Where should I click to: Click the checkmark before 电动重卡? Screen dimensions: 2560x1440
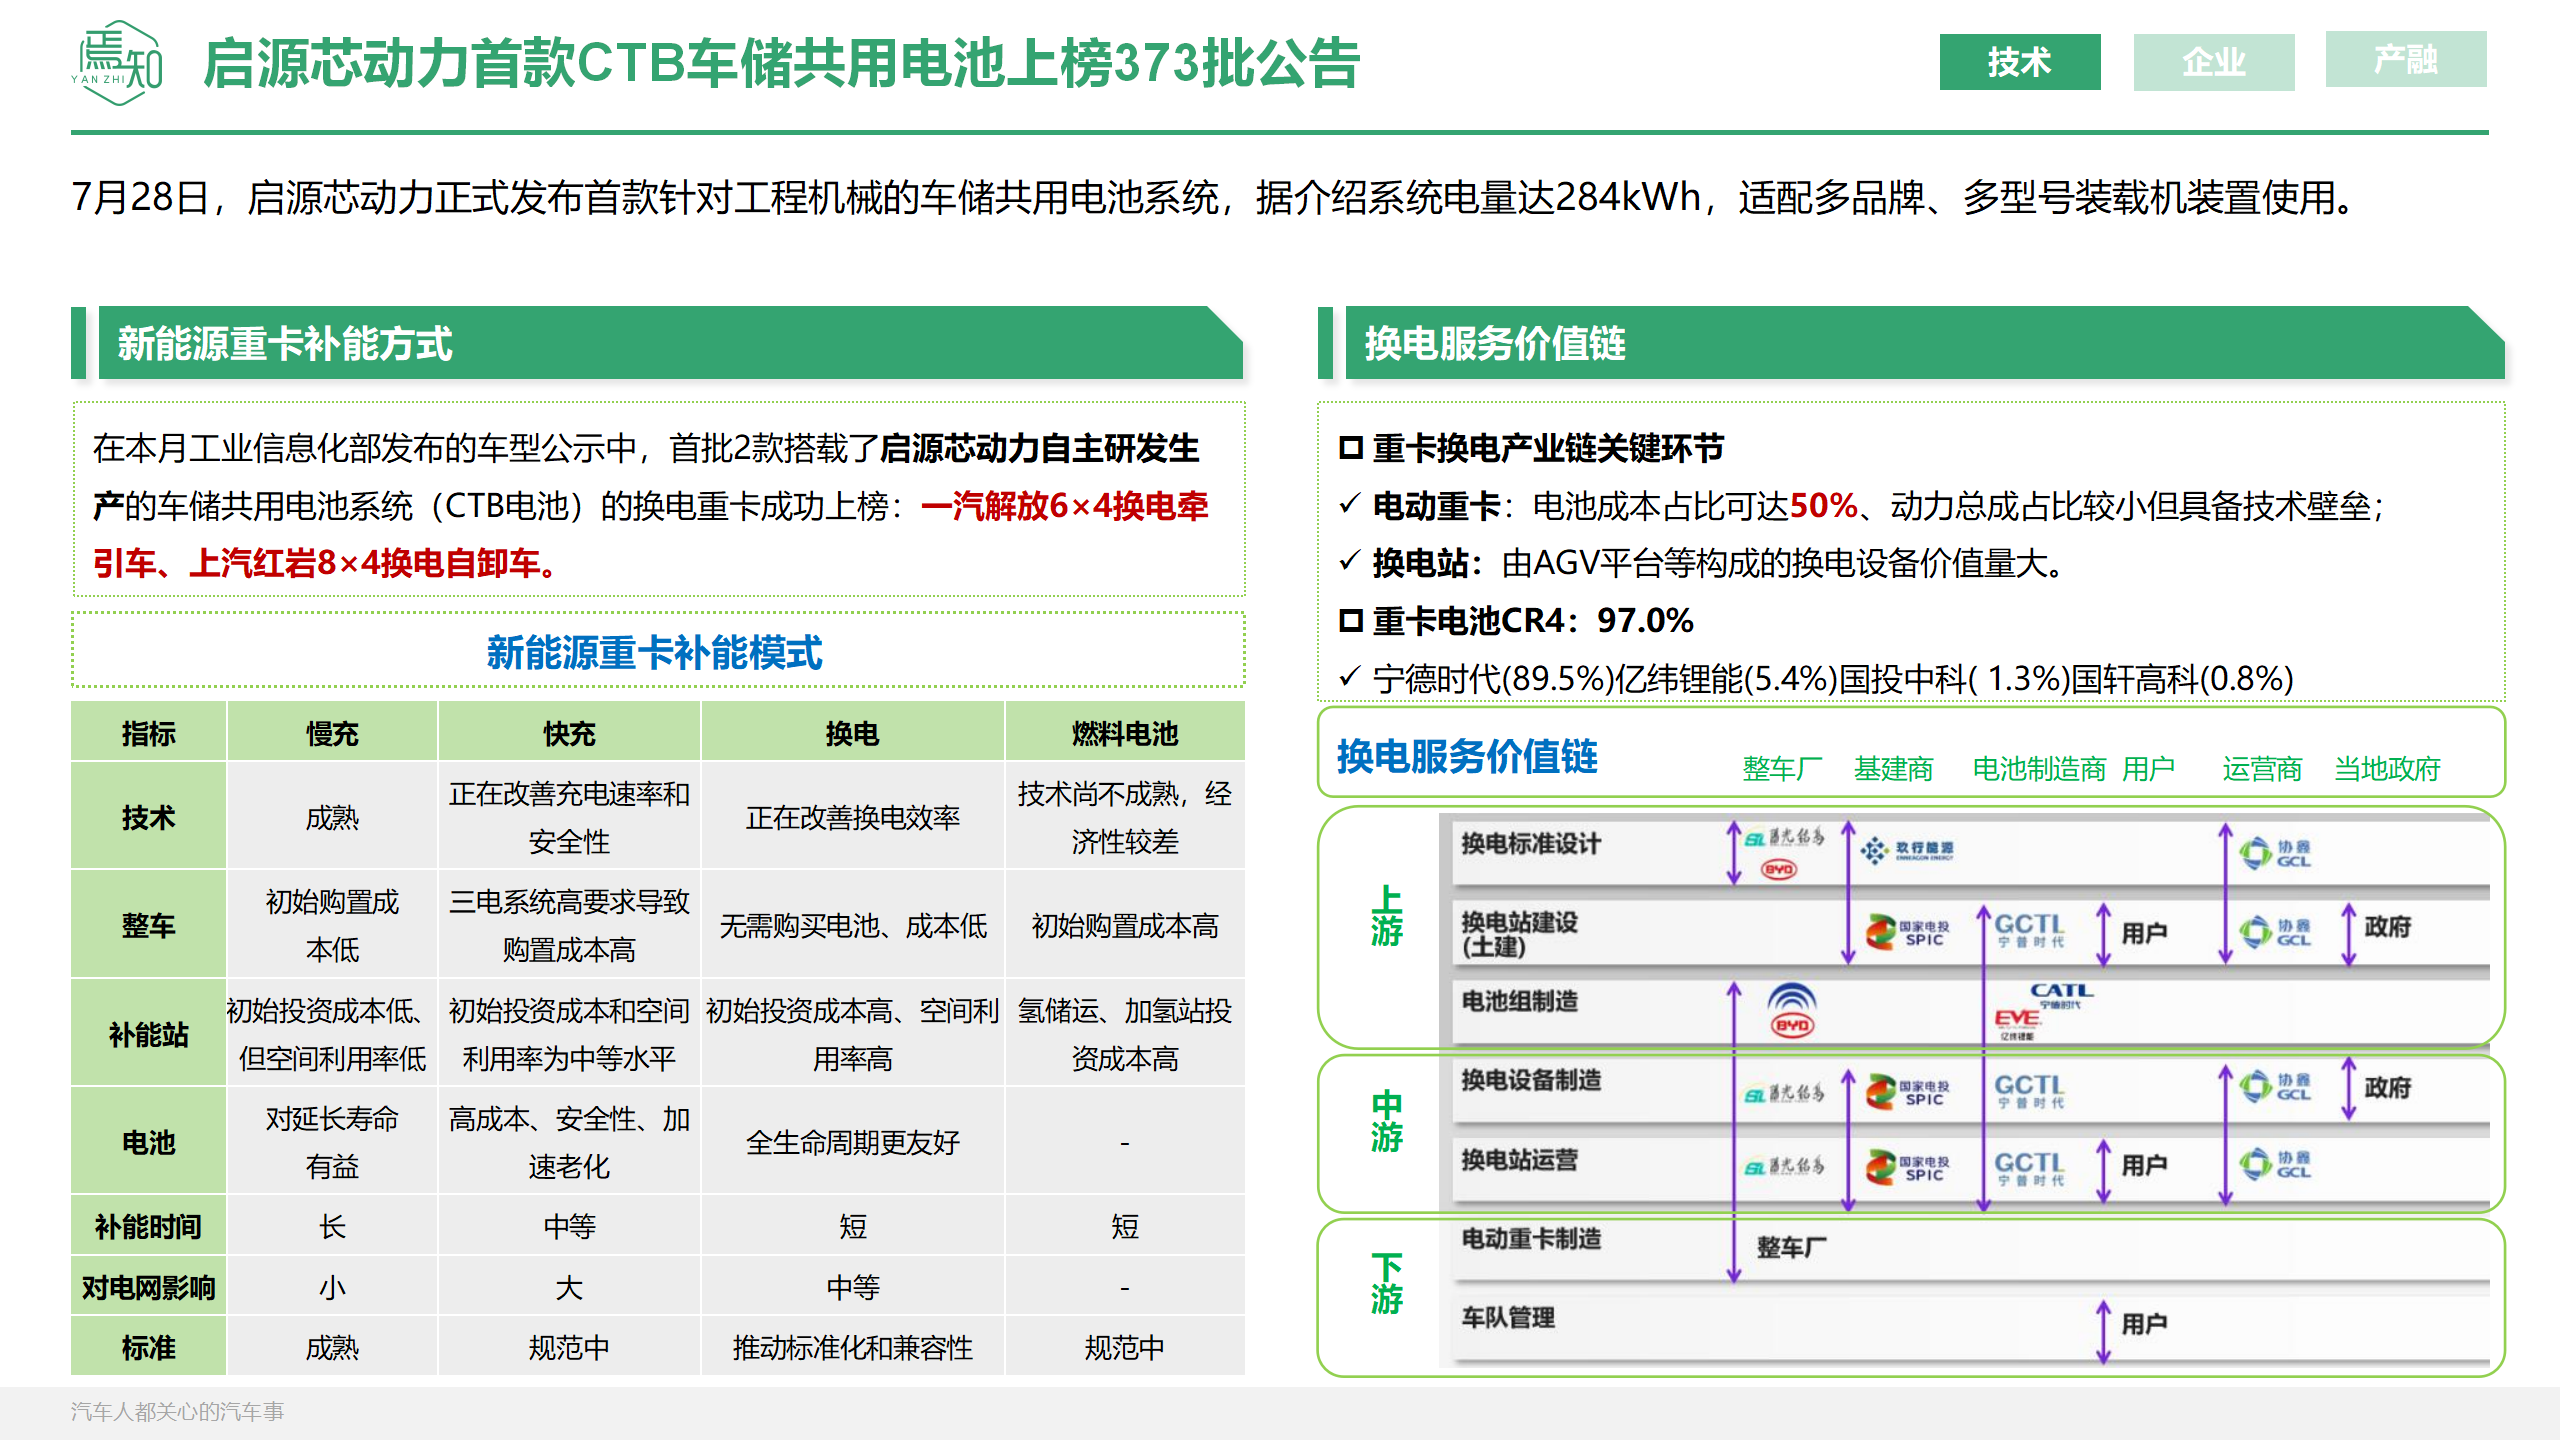[1350, 503]
